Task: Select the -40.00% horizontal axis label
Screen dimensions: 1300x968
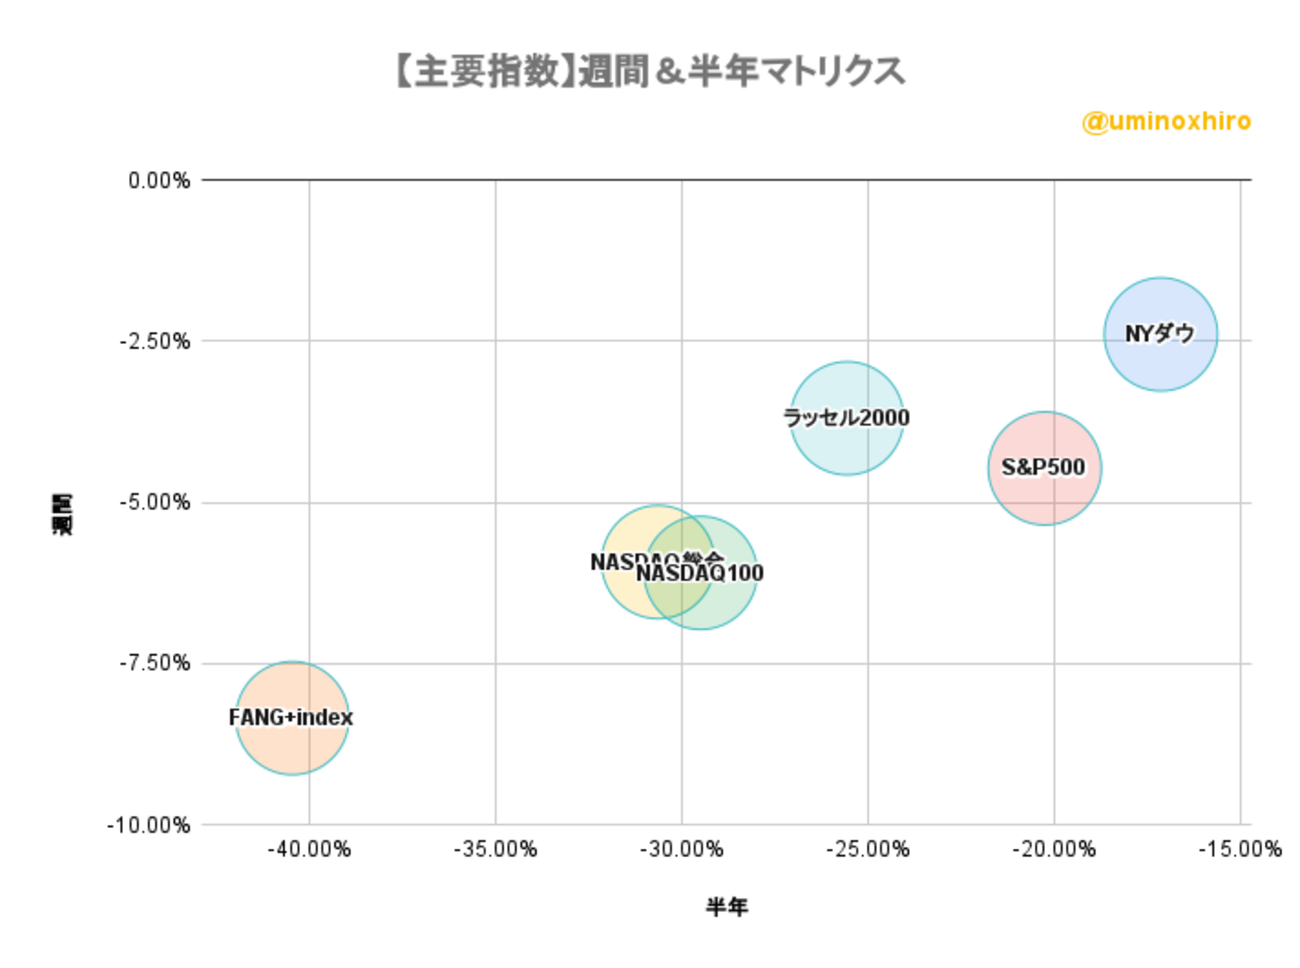Action: (x=309, y=850)
